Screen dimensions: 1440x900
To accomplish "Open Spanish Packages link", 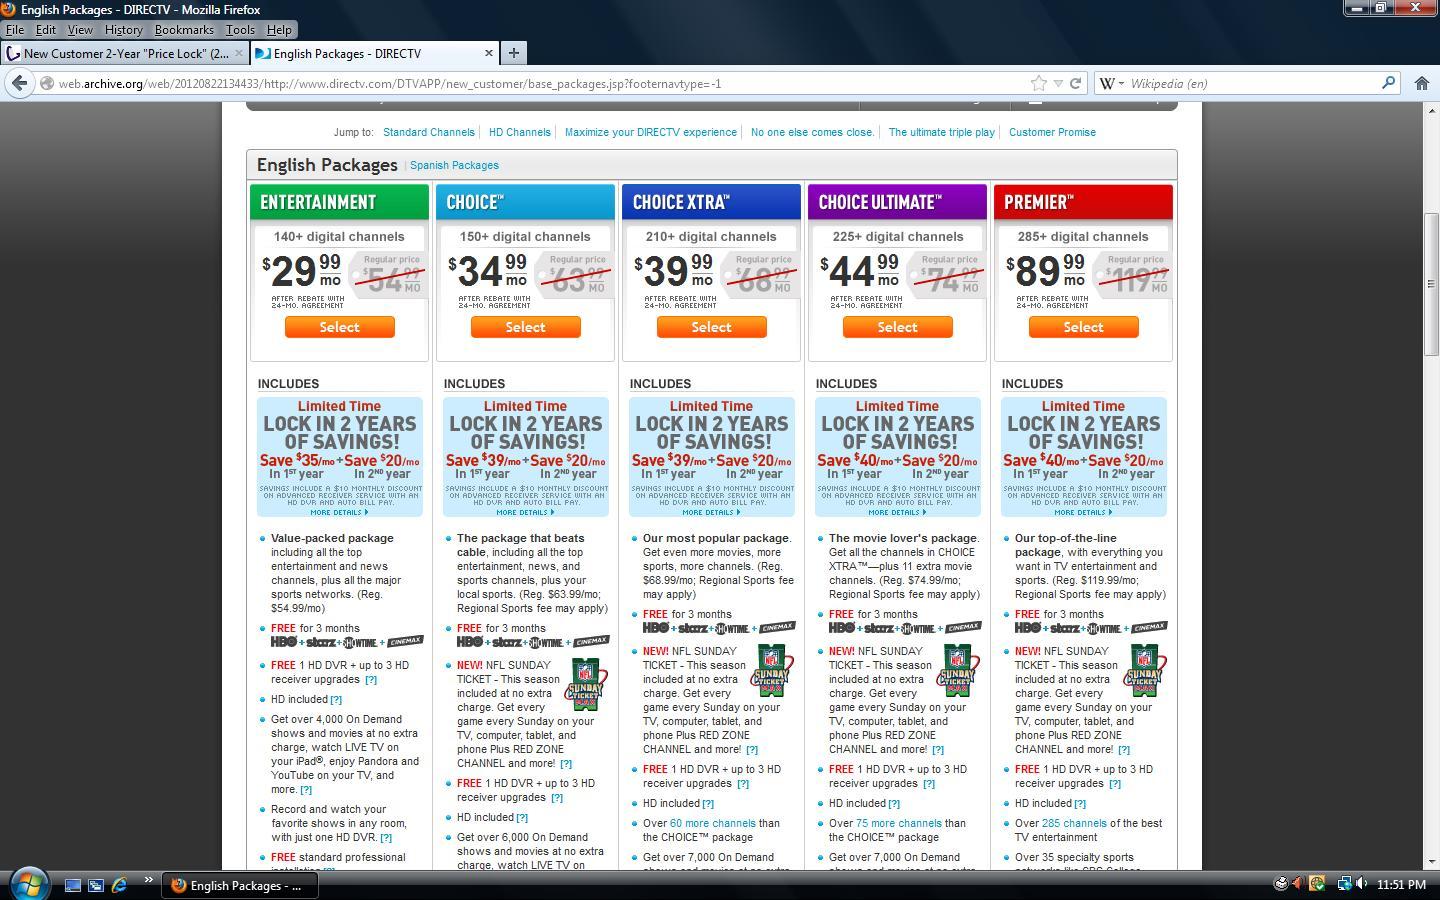I will click(x=454, y=165).
